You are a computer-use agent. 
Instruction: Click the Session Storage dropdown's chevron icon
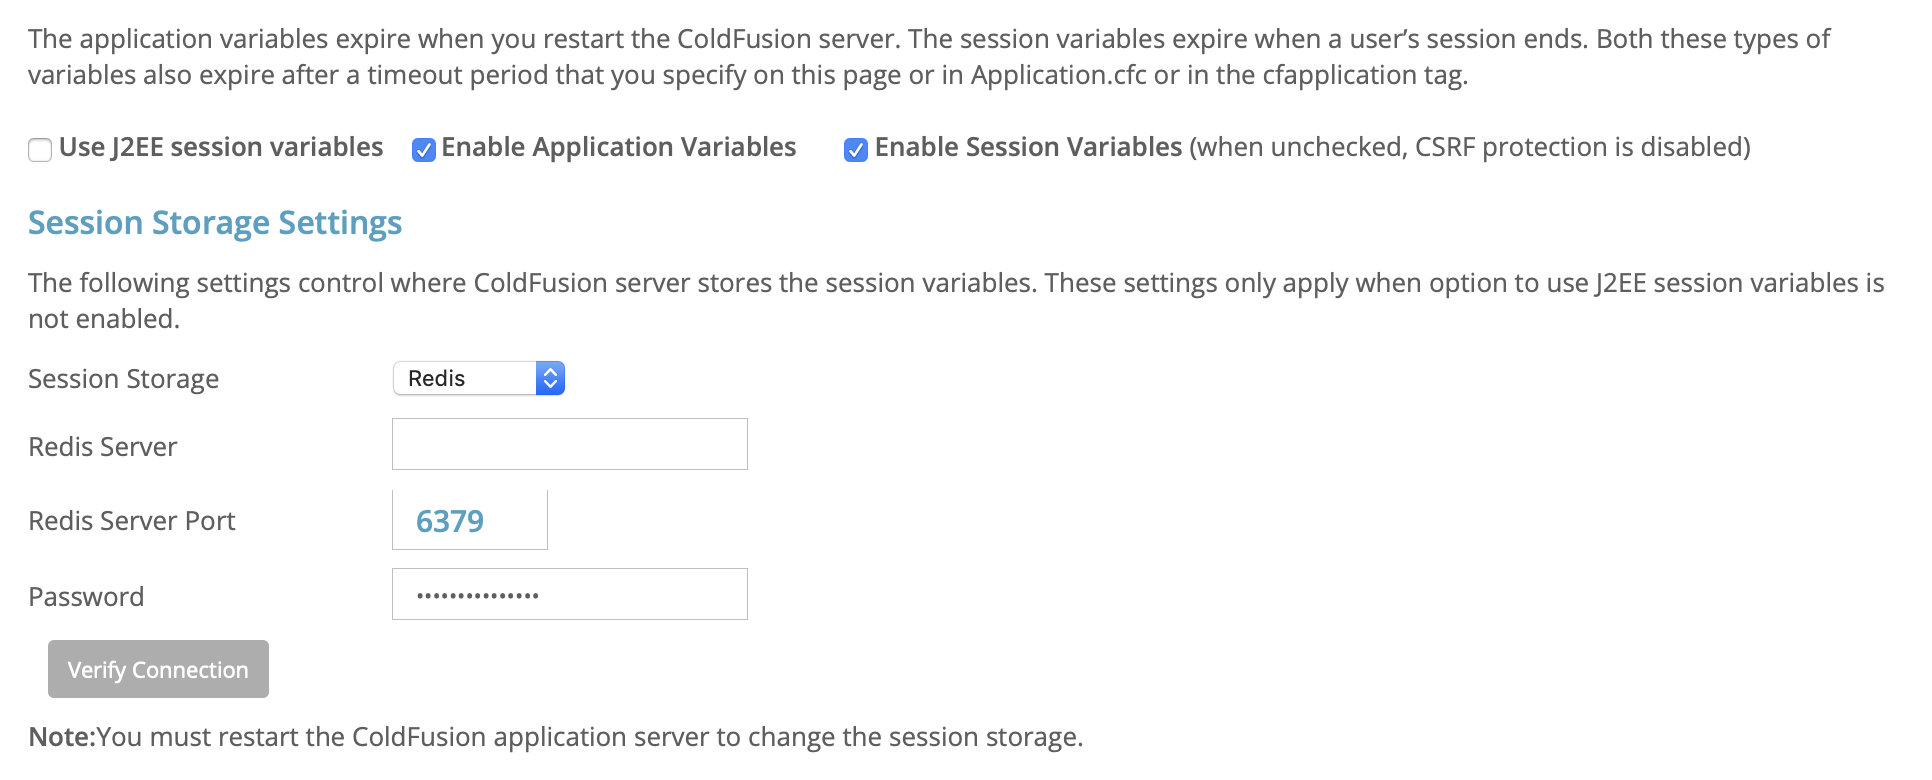(x=550, y=378)
